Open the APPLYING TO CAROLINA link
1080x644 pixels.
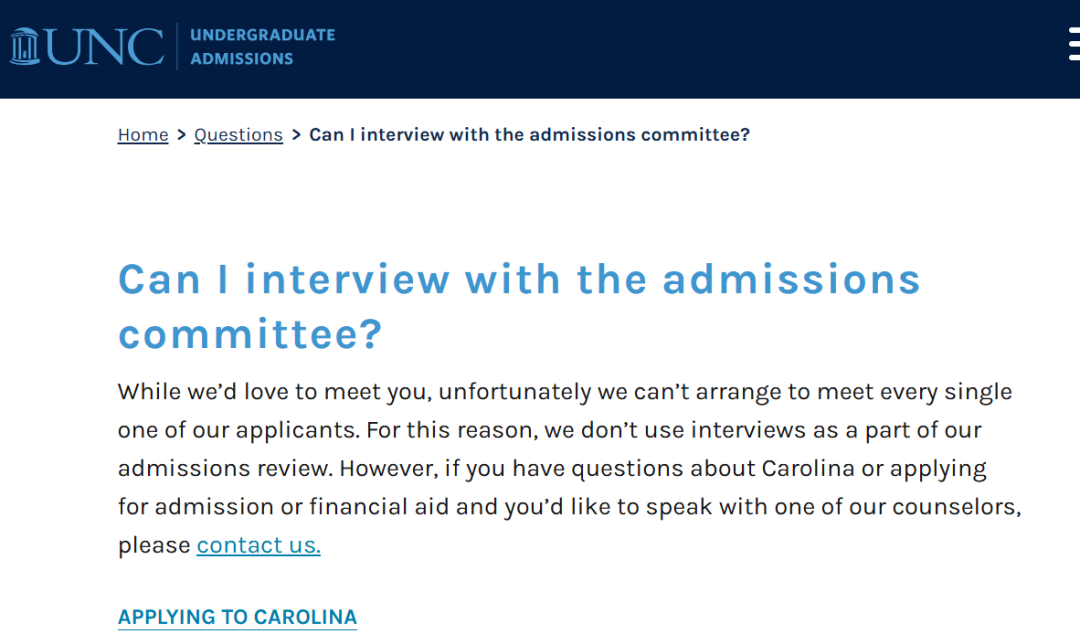(x=238, y=617)
